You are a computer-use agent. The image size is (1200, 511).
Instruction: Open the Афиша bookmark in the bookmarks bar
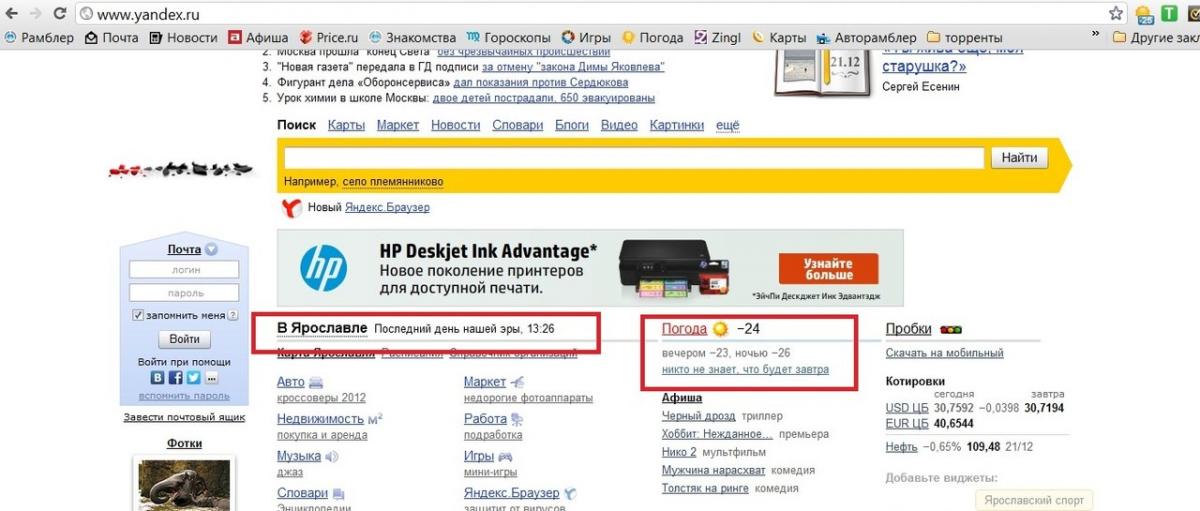click(x=258, y=37)
